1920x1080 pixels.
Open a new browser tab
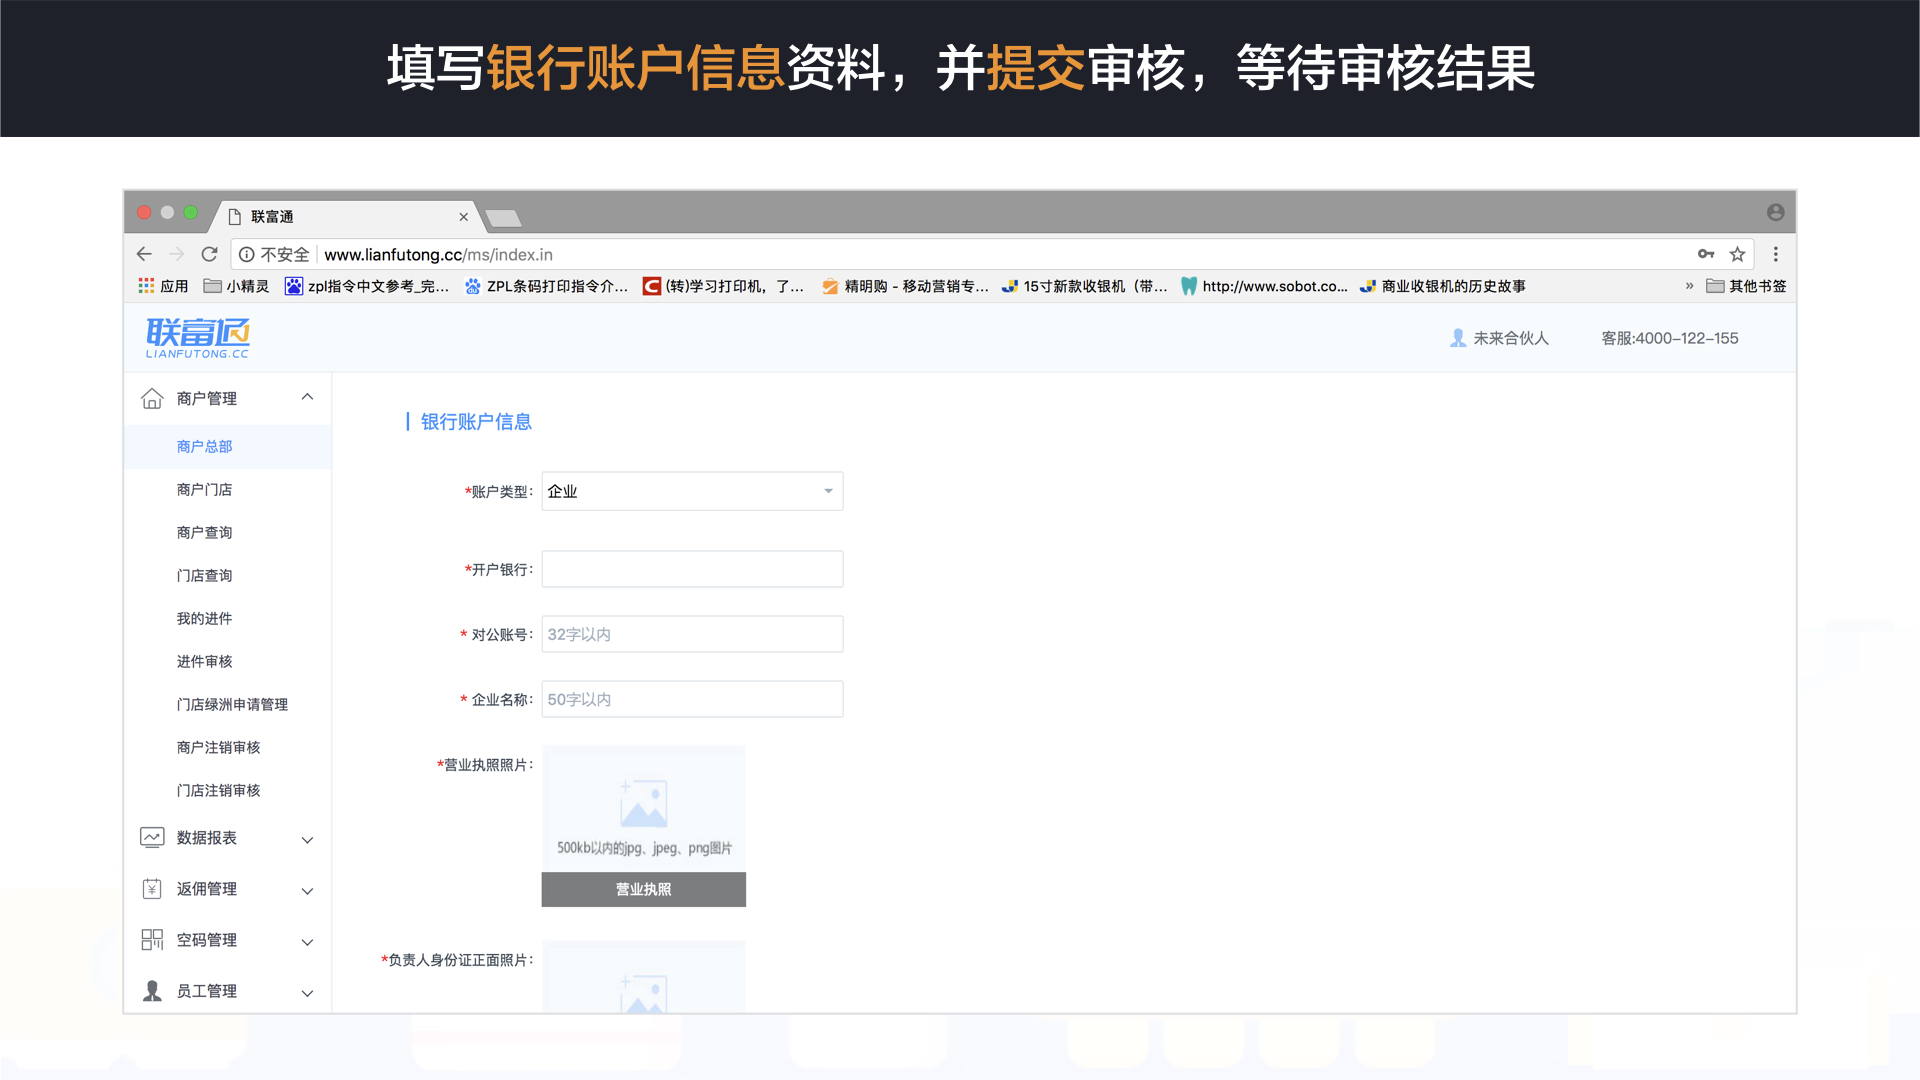pos(503,217)
